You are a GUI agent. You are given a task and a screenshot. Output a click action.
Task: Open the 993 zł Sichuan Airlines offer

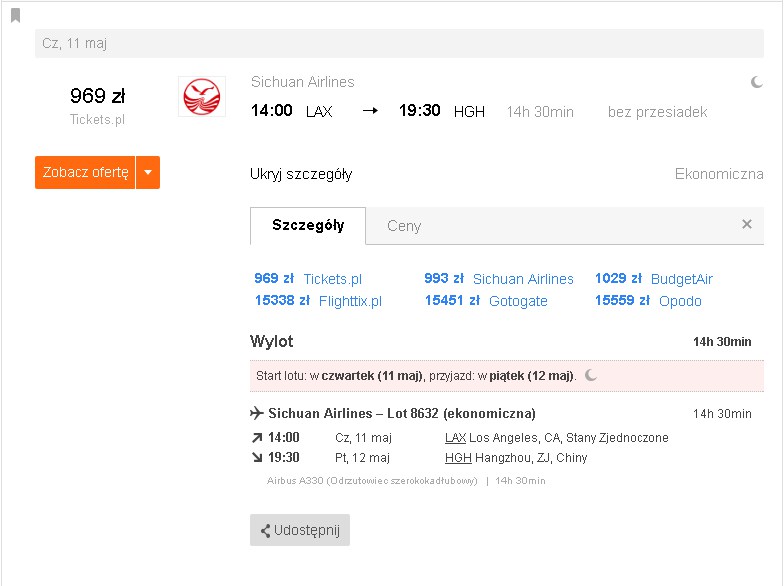[498, 279]
